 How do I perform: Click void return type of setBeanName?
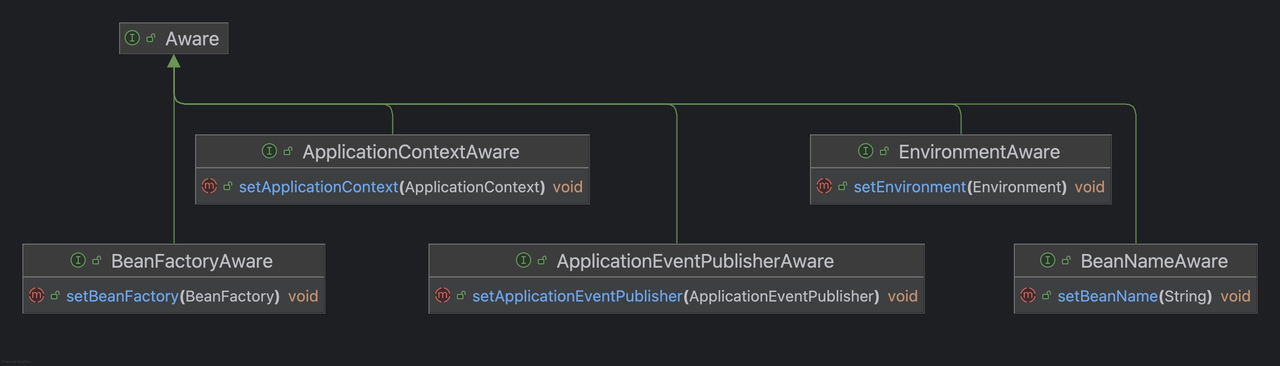coord(1236,296)
